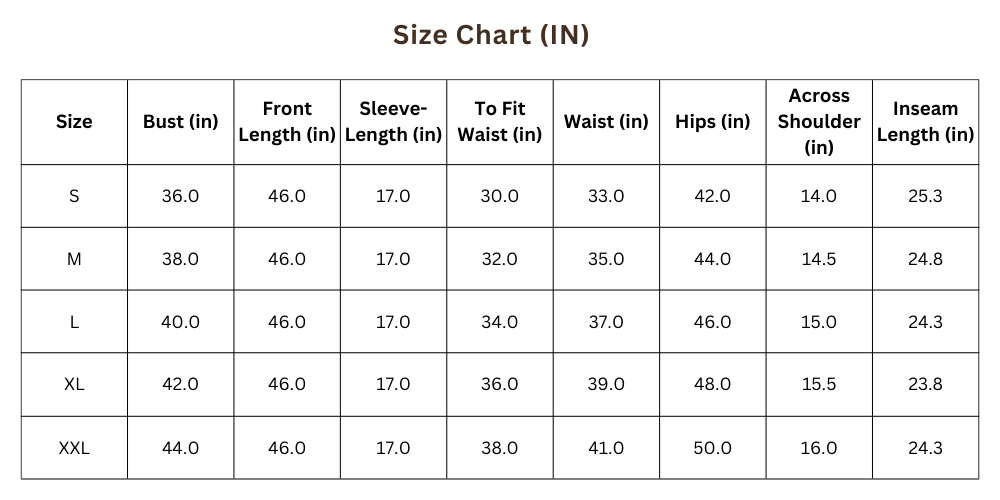
Task: Click the Bust (in) column header
Action: tap(180, 122)
